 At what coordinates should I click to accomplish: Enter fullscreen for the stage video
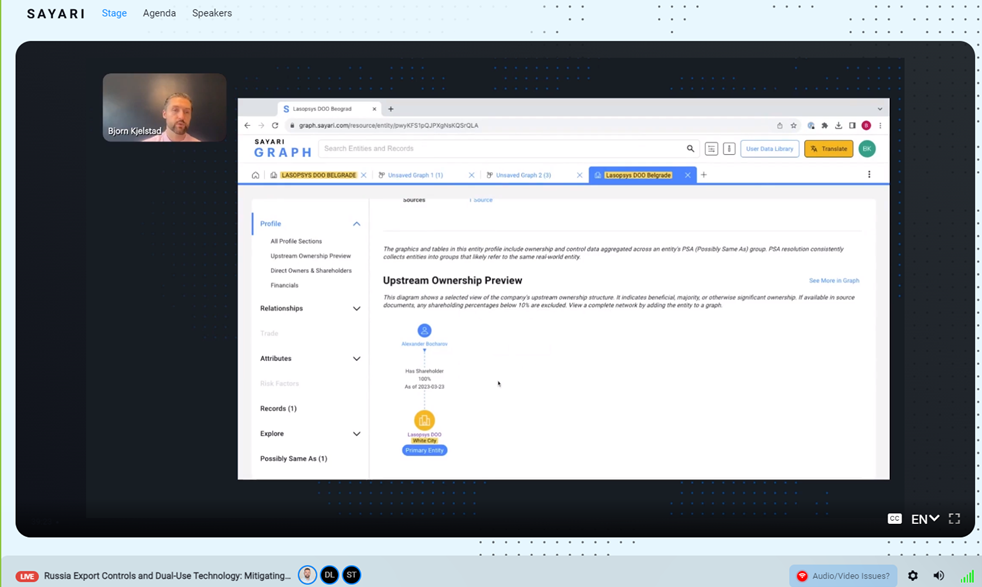click(954, 519)
